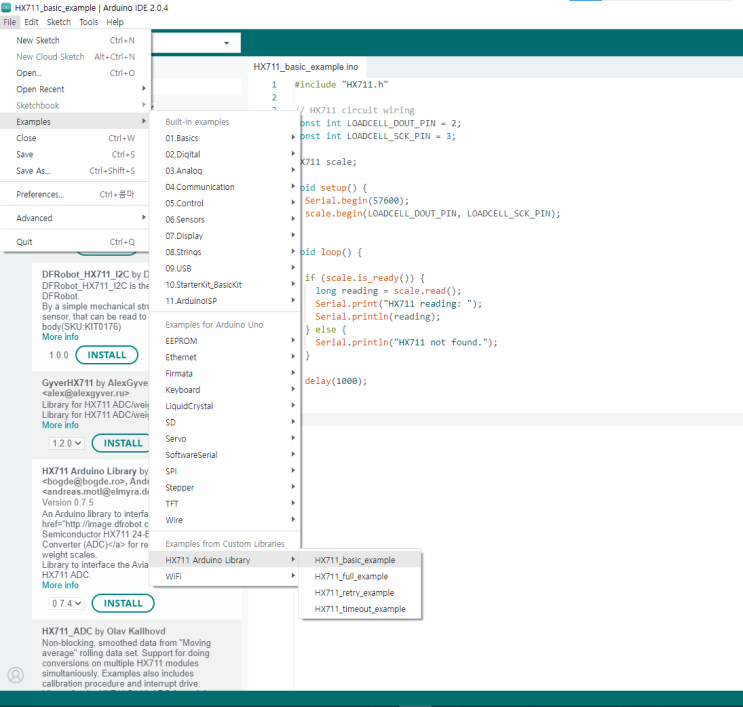Image resolution: width=743 pixels, height=707 pixels.
Task: Click HX711_ADC by Olav Kallhovd library title
Action: 104,632
